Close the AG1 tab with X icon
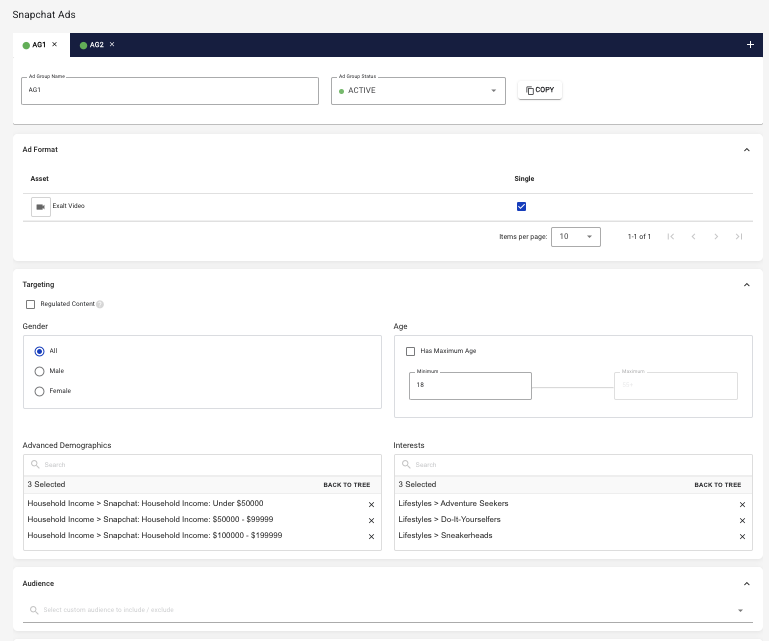Viewport: 769px width, 641px height. tap(55, 45)
